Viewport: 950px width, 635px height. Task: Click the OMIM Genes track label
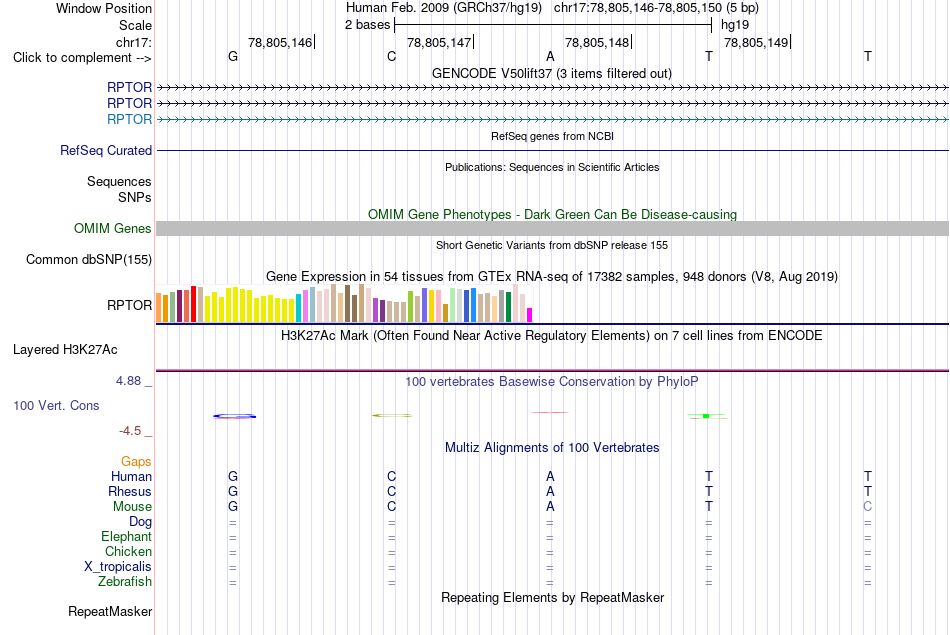tap(113, 228)
